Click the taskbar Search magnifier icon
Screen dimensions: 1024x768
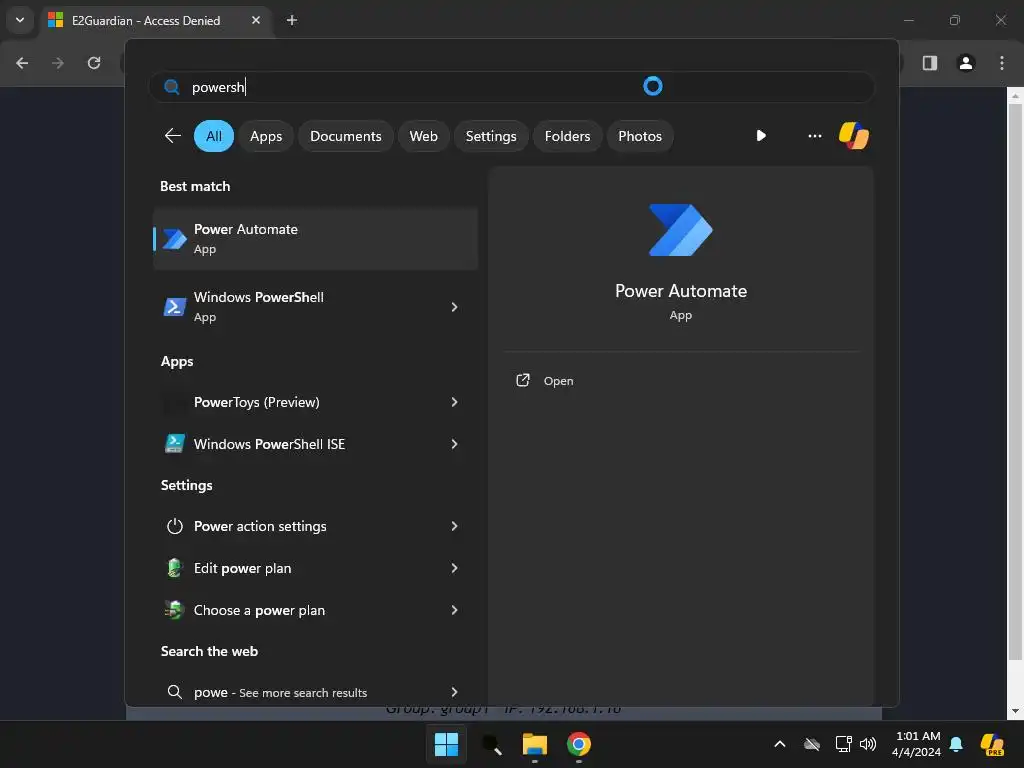(x=491, y=744)
